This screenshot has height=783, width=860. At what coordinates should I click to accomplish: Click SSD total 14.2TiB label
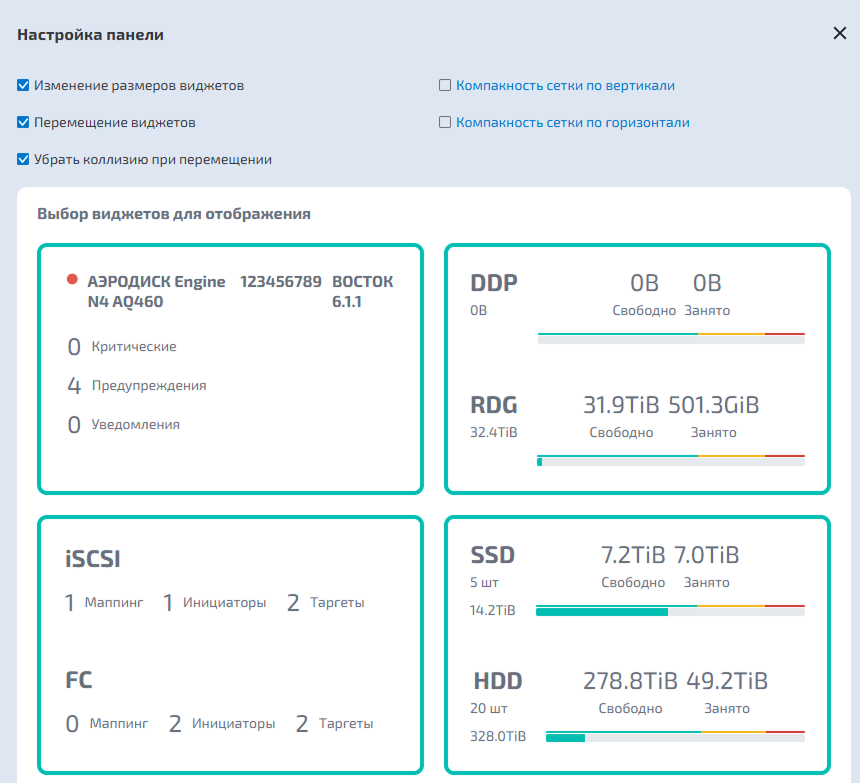pyautogui.click(x=493, y=610)
